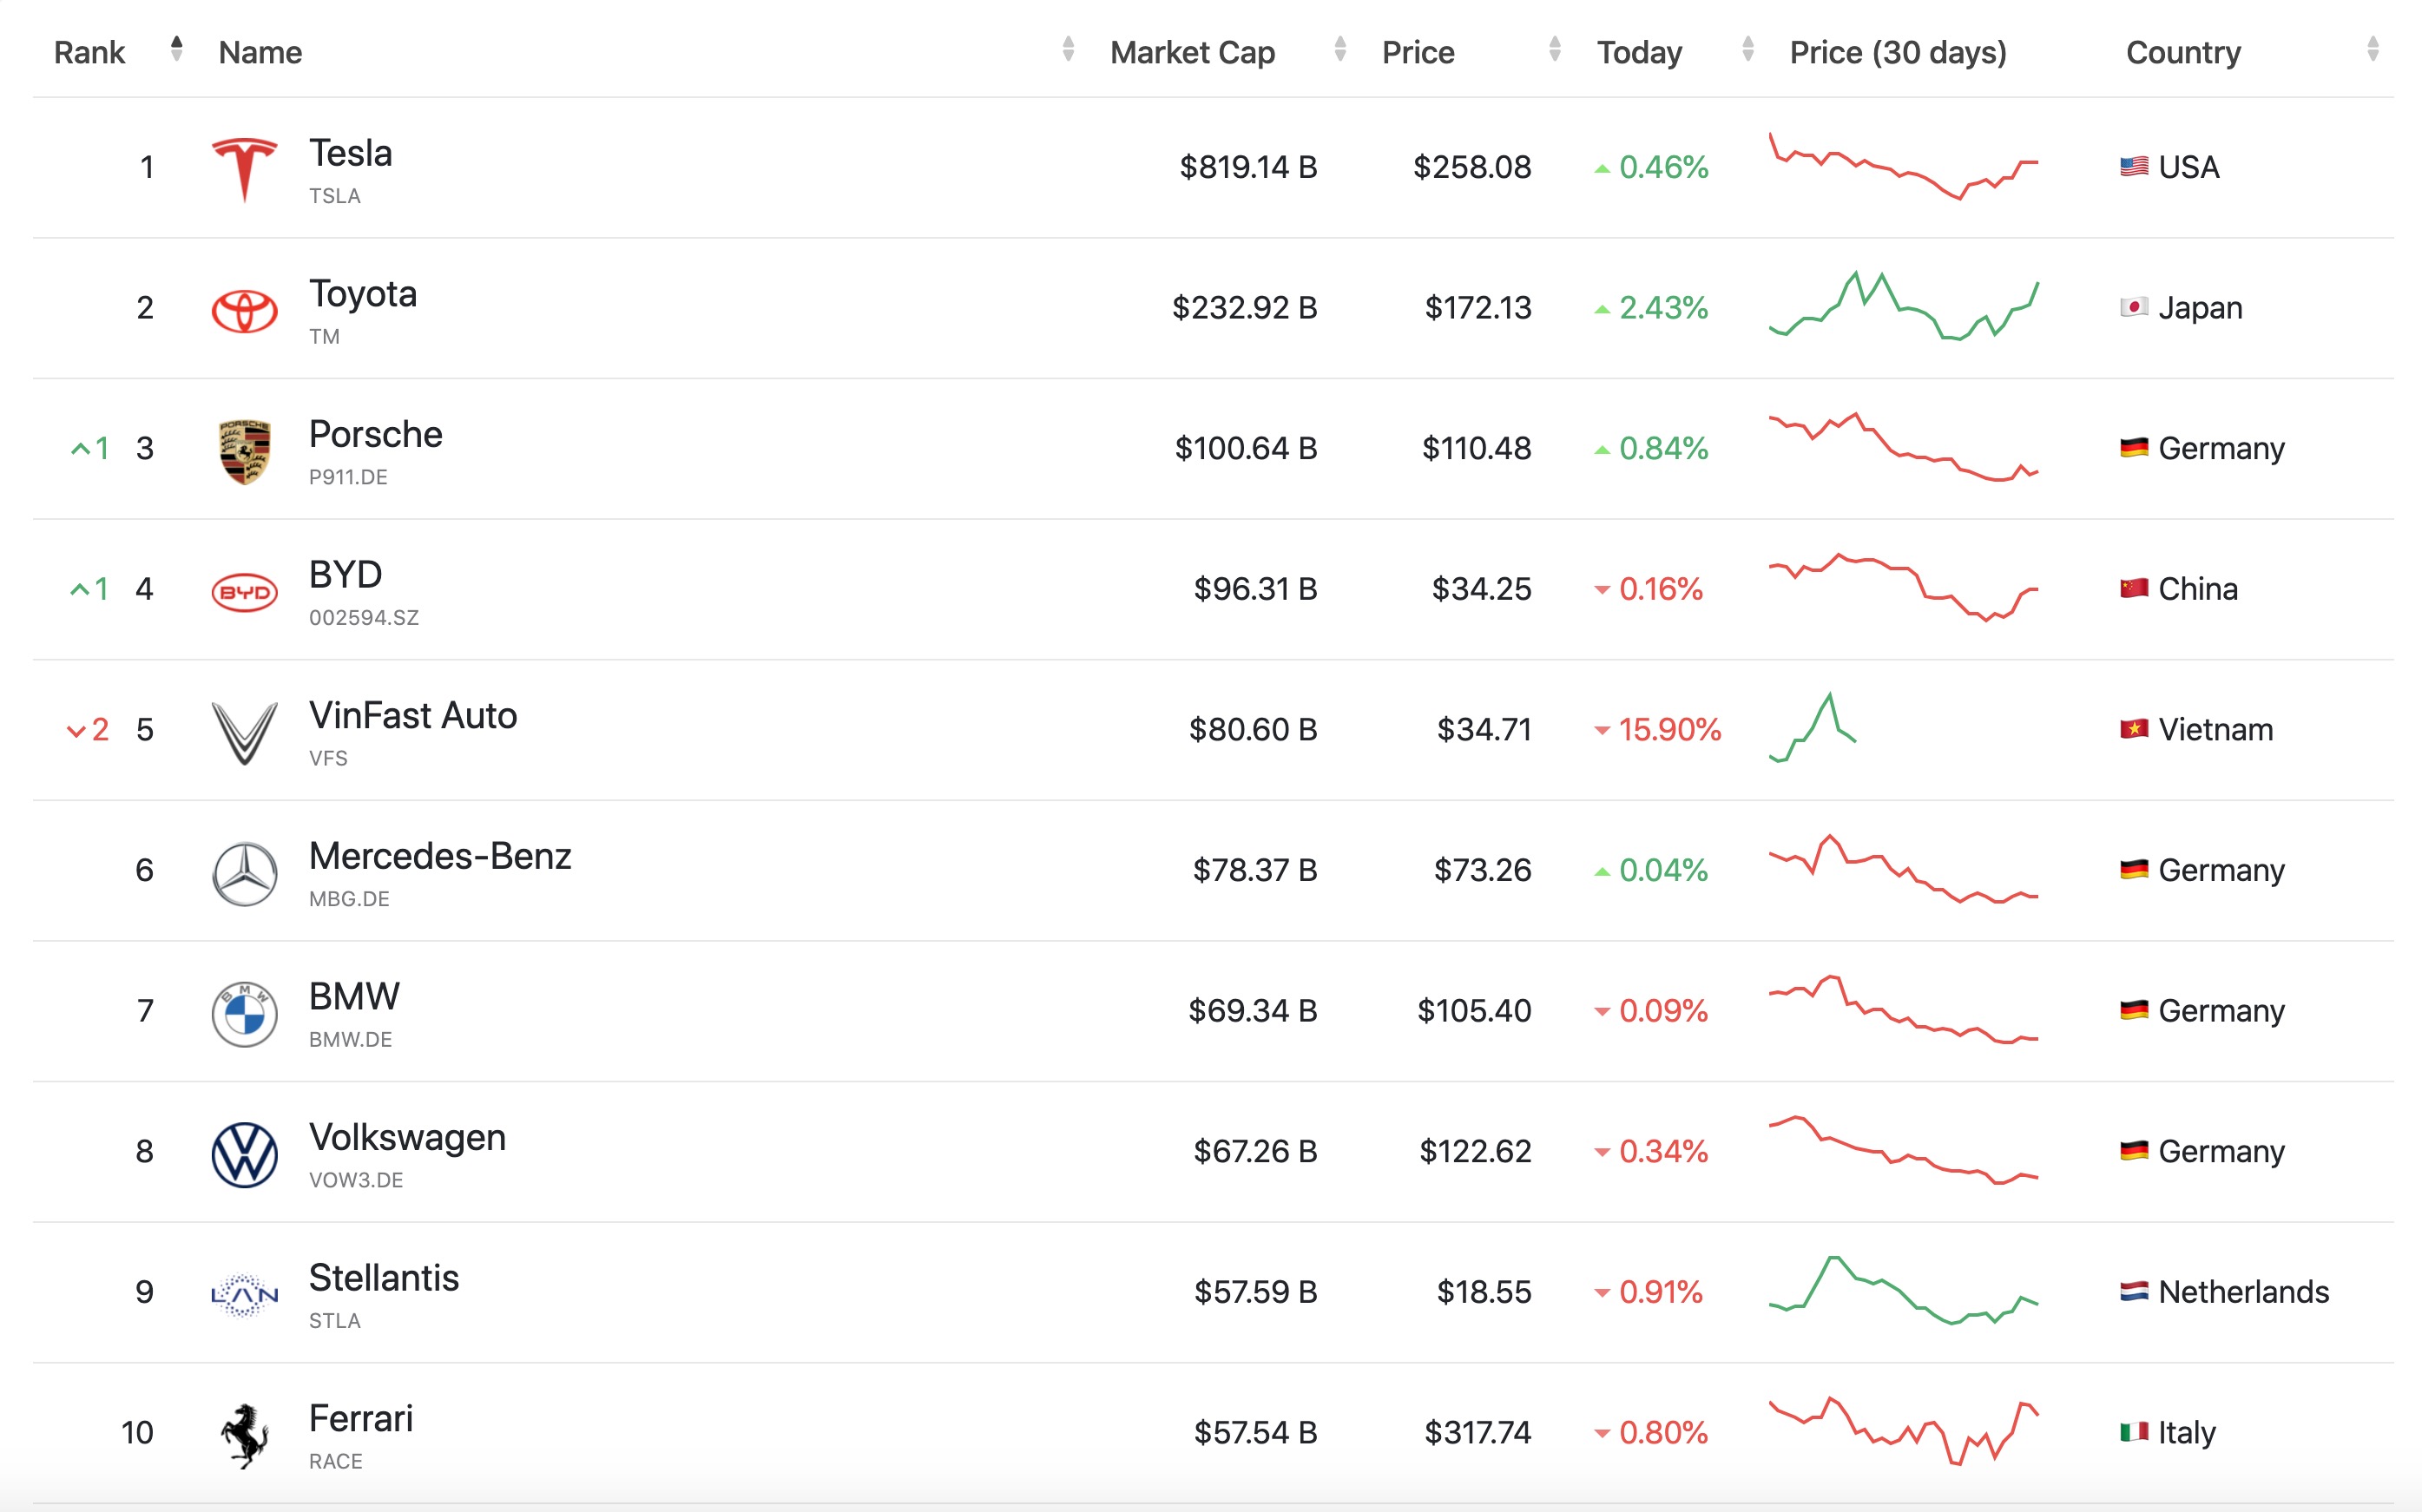Sort by Country column header
Screen dimensions: 2422x1512
pos(2182,52)
